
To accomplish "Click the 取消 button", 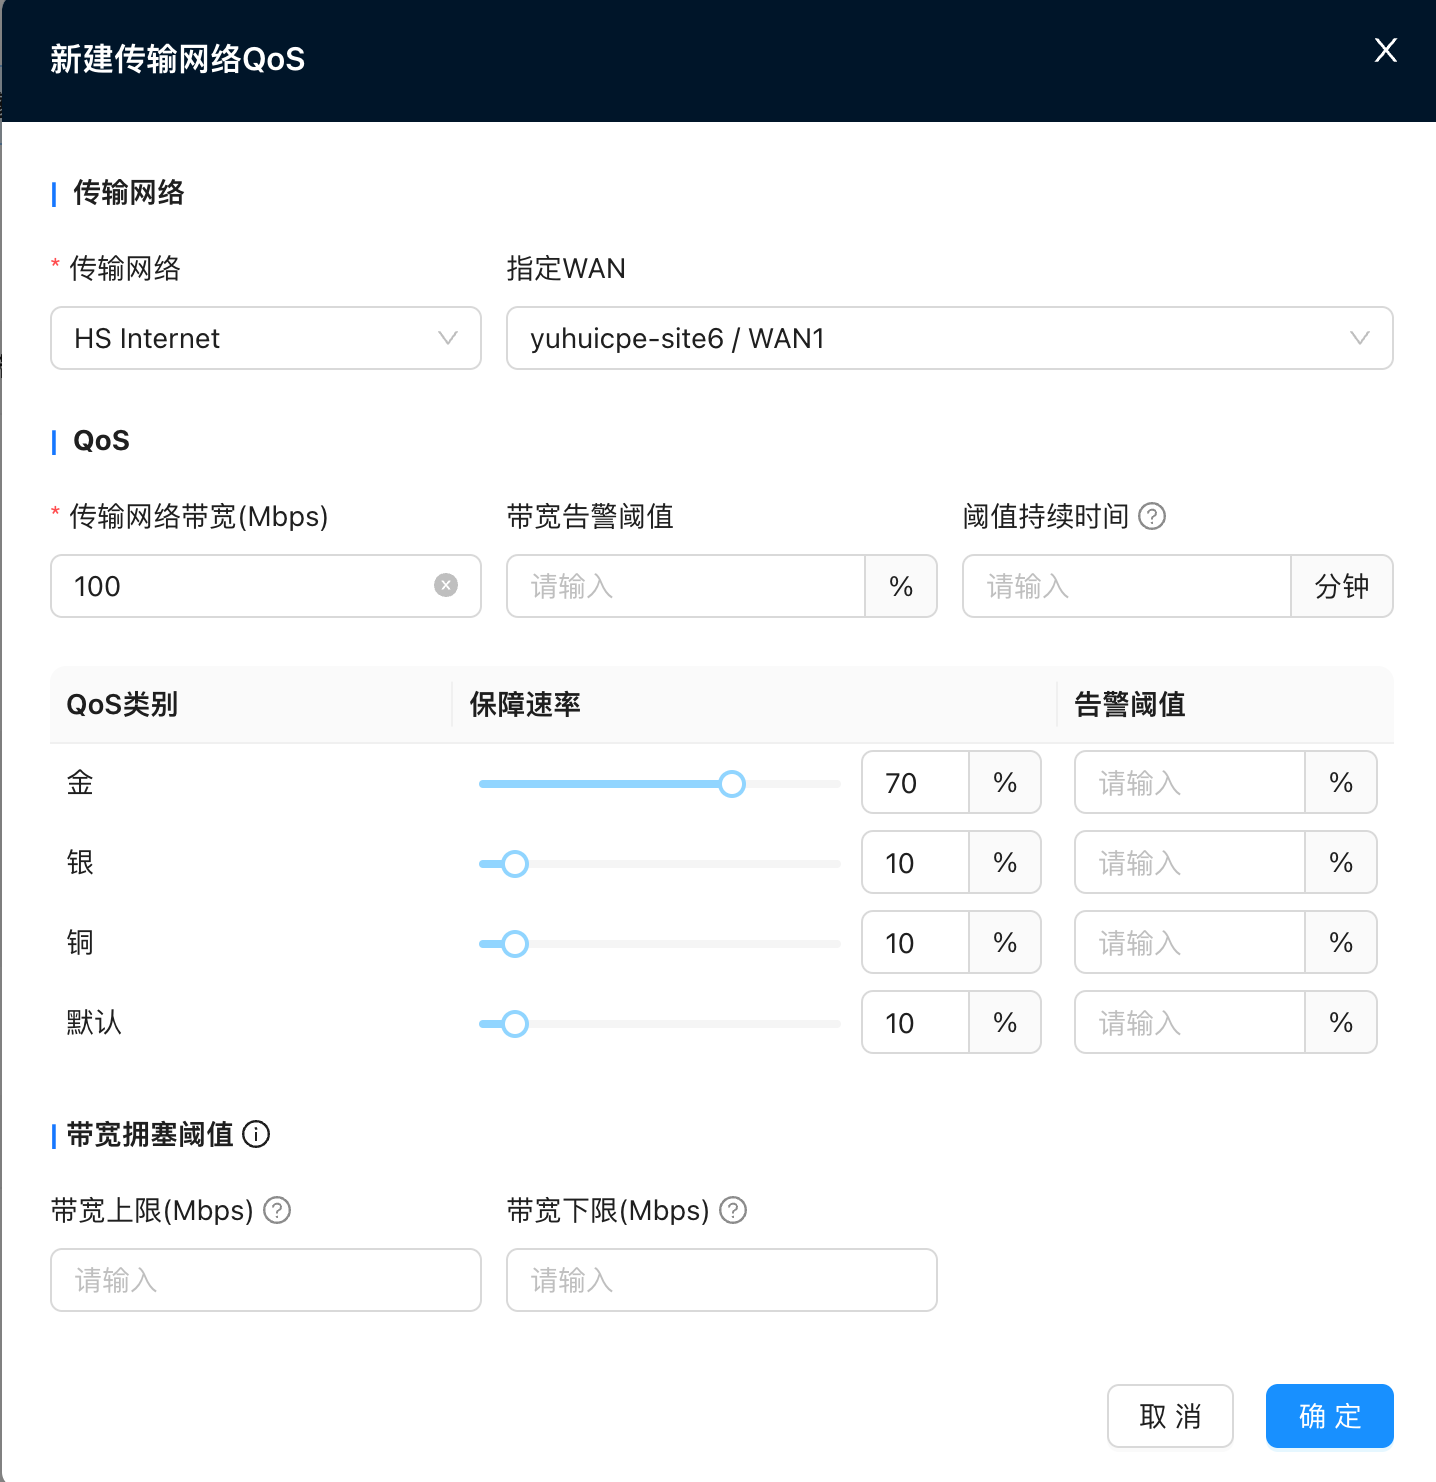I will tap(1170, 1416).
